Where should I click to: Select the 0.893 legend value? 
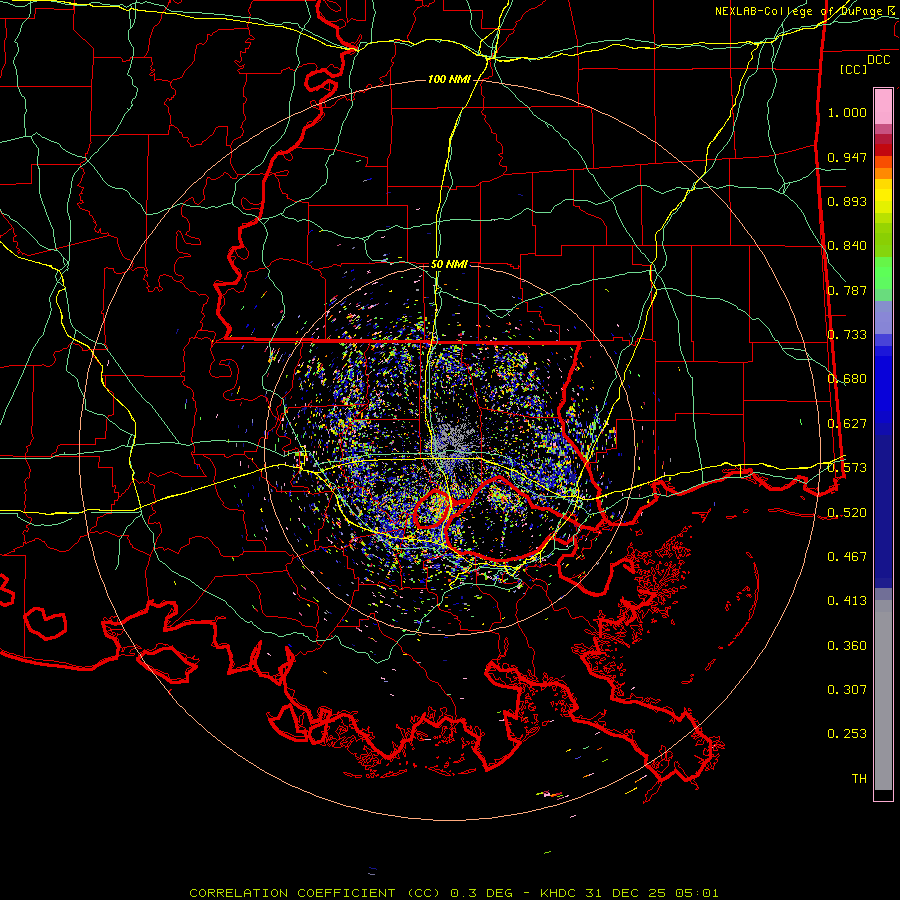point(847,201)
